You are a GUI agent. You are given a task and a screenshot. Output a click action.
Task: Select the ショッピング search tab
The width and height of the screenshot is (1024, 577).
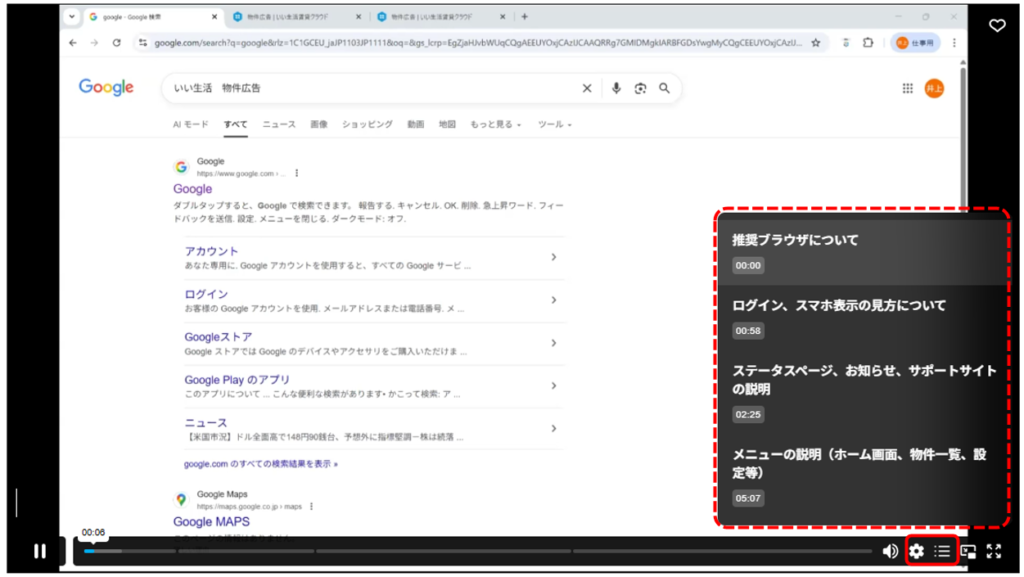[367, 124]
